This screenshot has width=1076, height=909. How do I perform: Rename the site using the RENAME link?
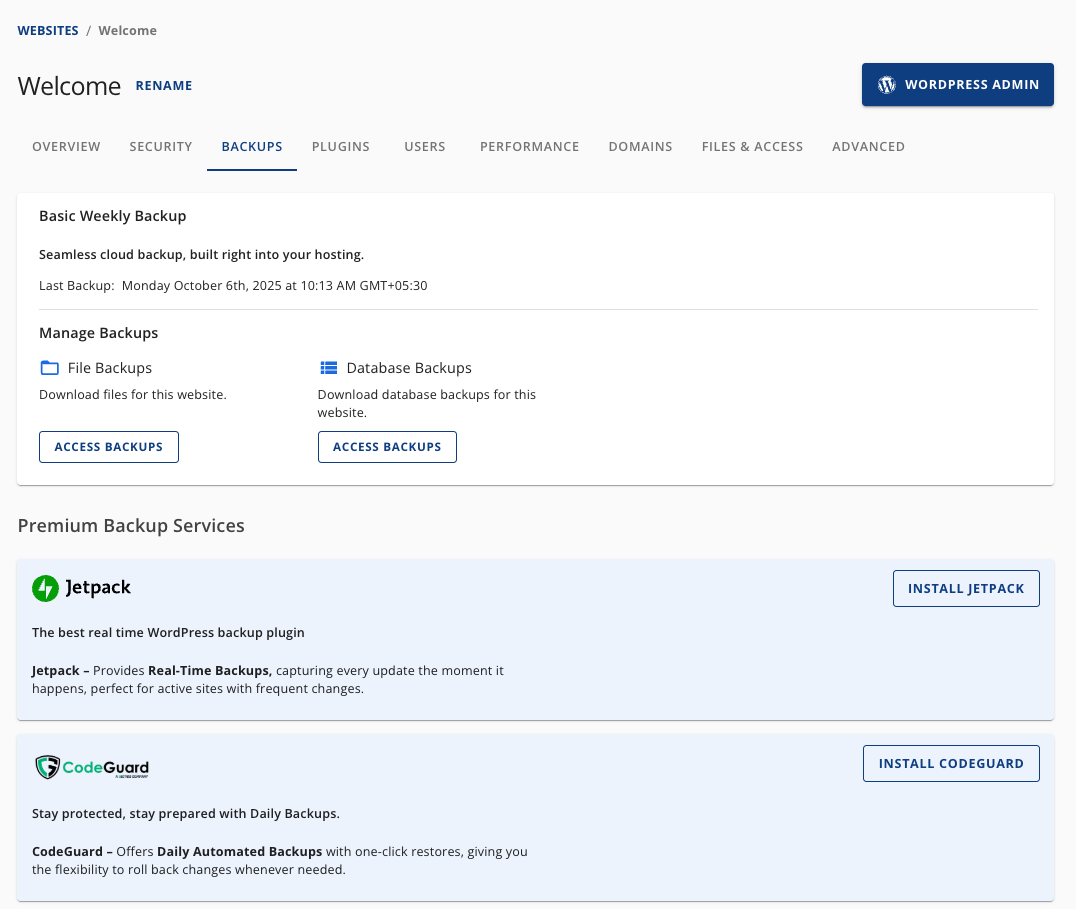(x=164, y=86)
